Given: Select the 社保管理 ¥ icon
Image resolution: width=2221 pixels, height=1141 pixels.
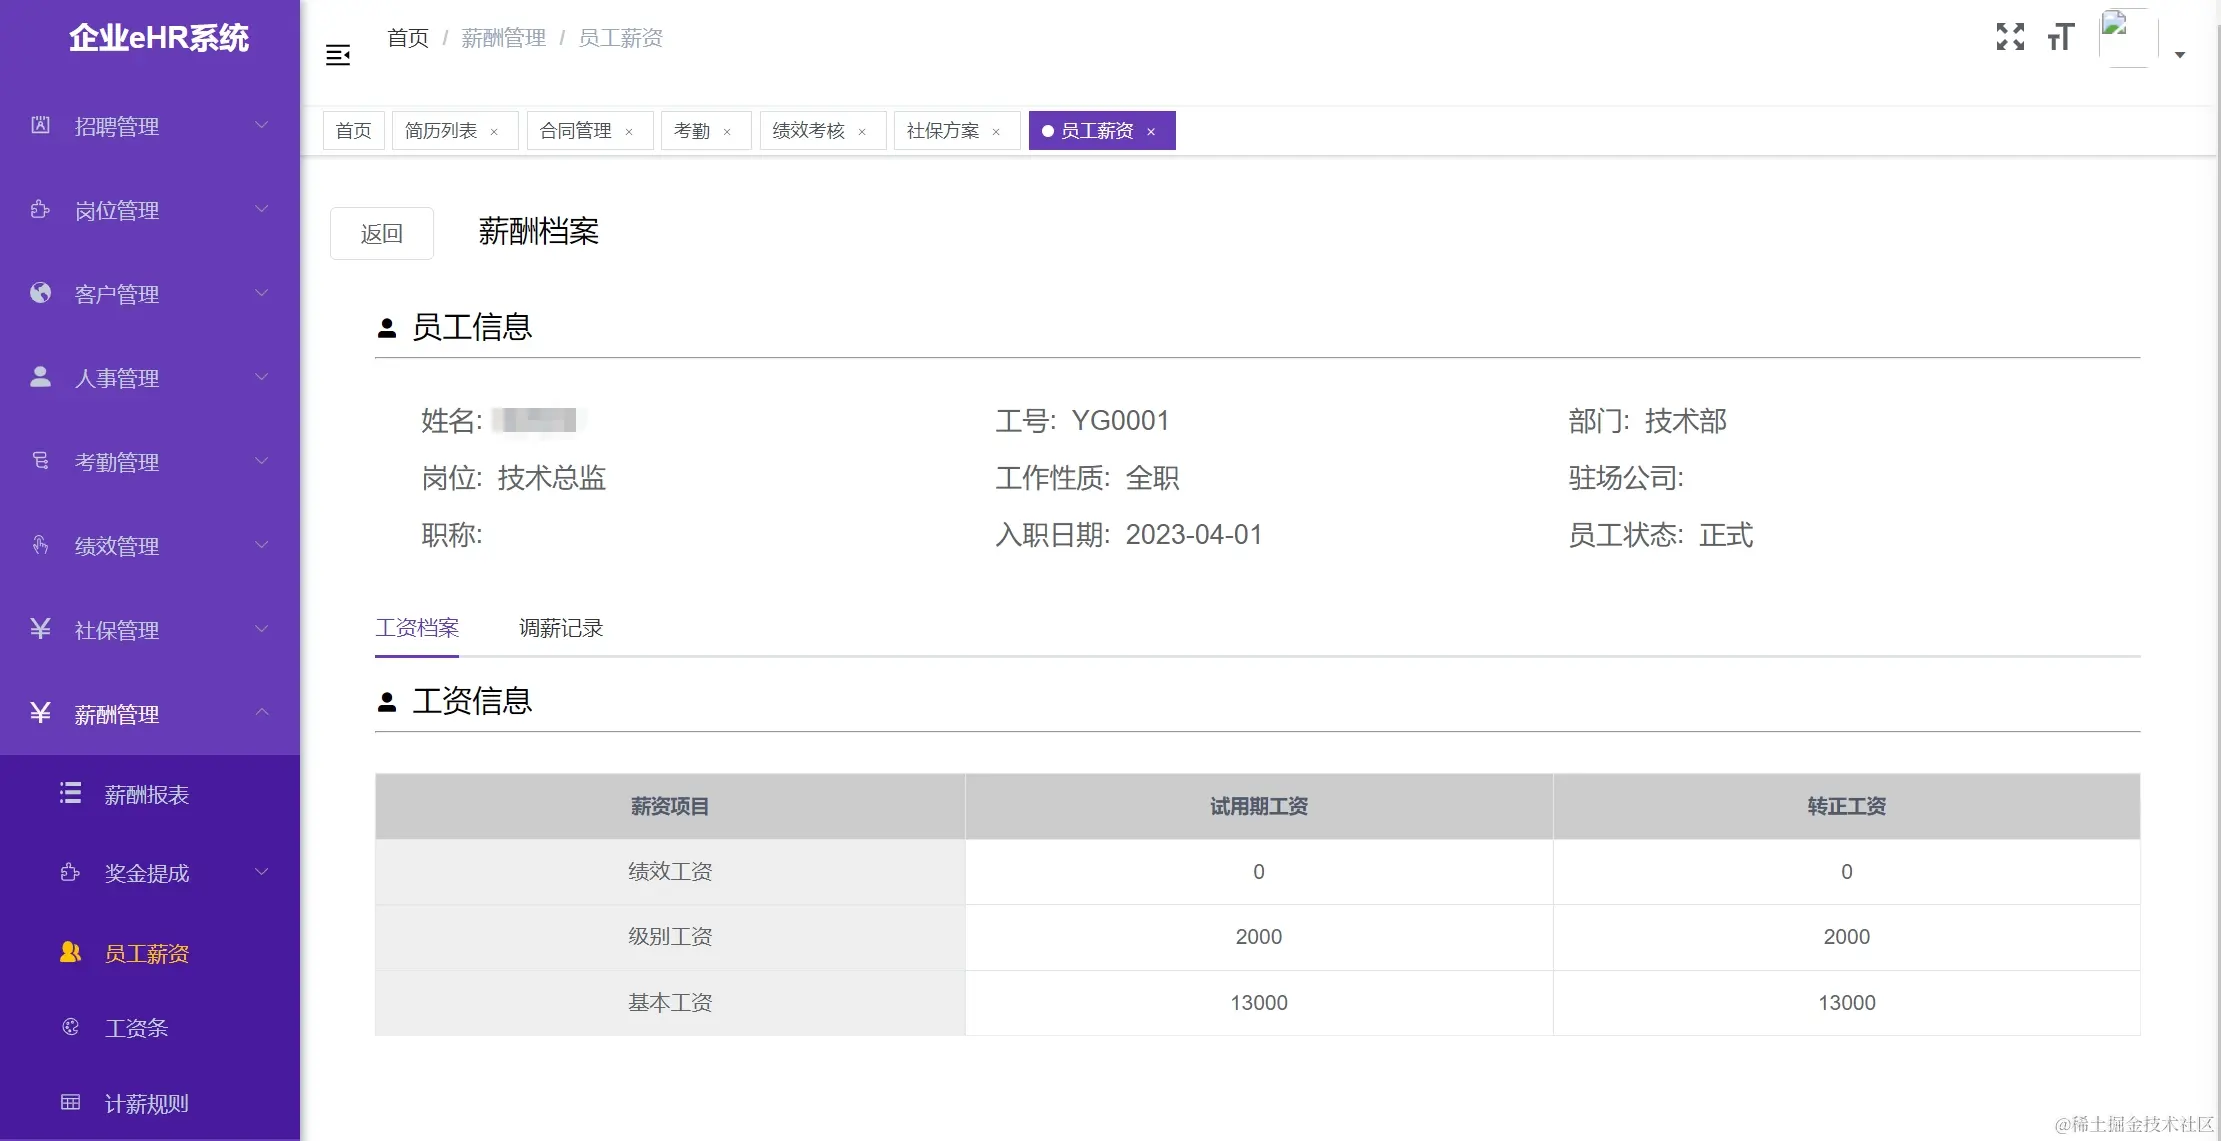Looking at the screenshot, I should point(40,629).
